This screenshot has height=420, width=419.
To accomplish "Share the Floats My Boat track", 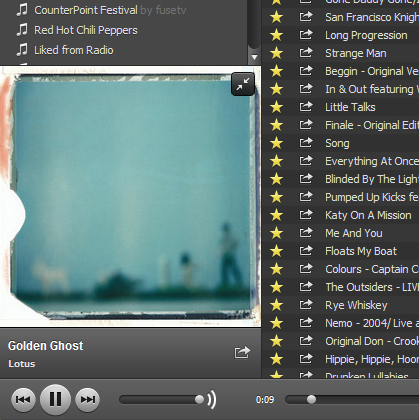I will [306, 250].
